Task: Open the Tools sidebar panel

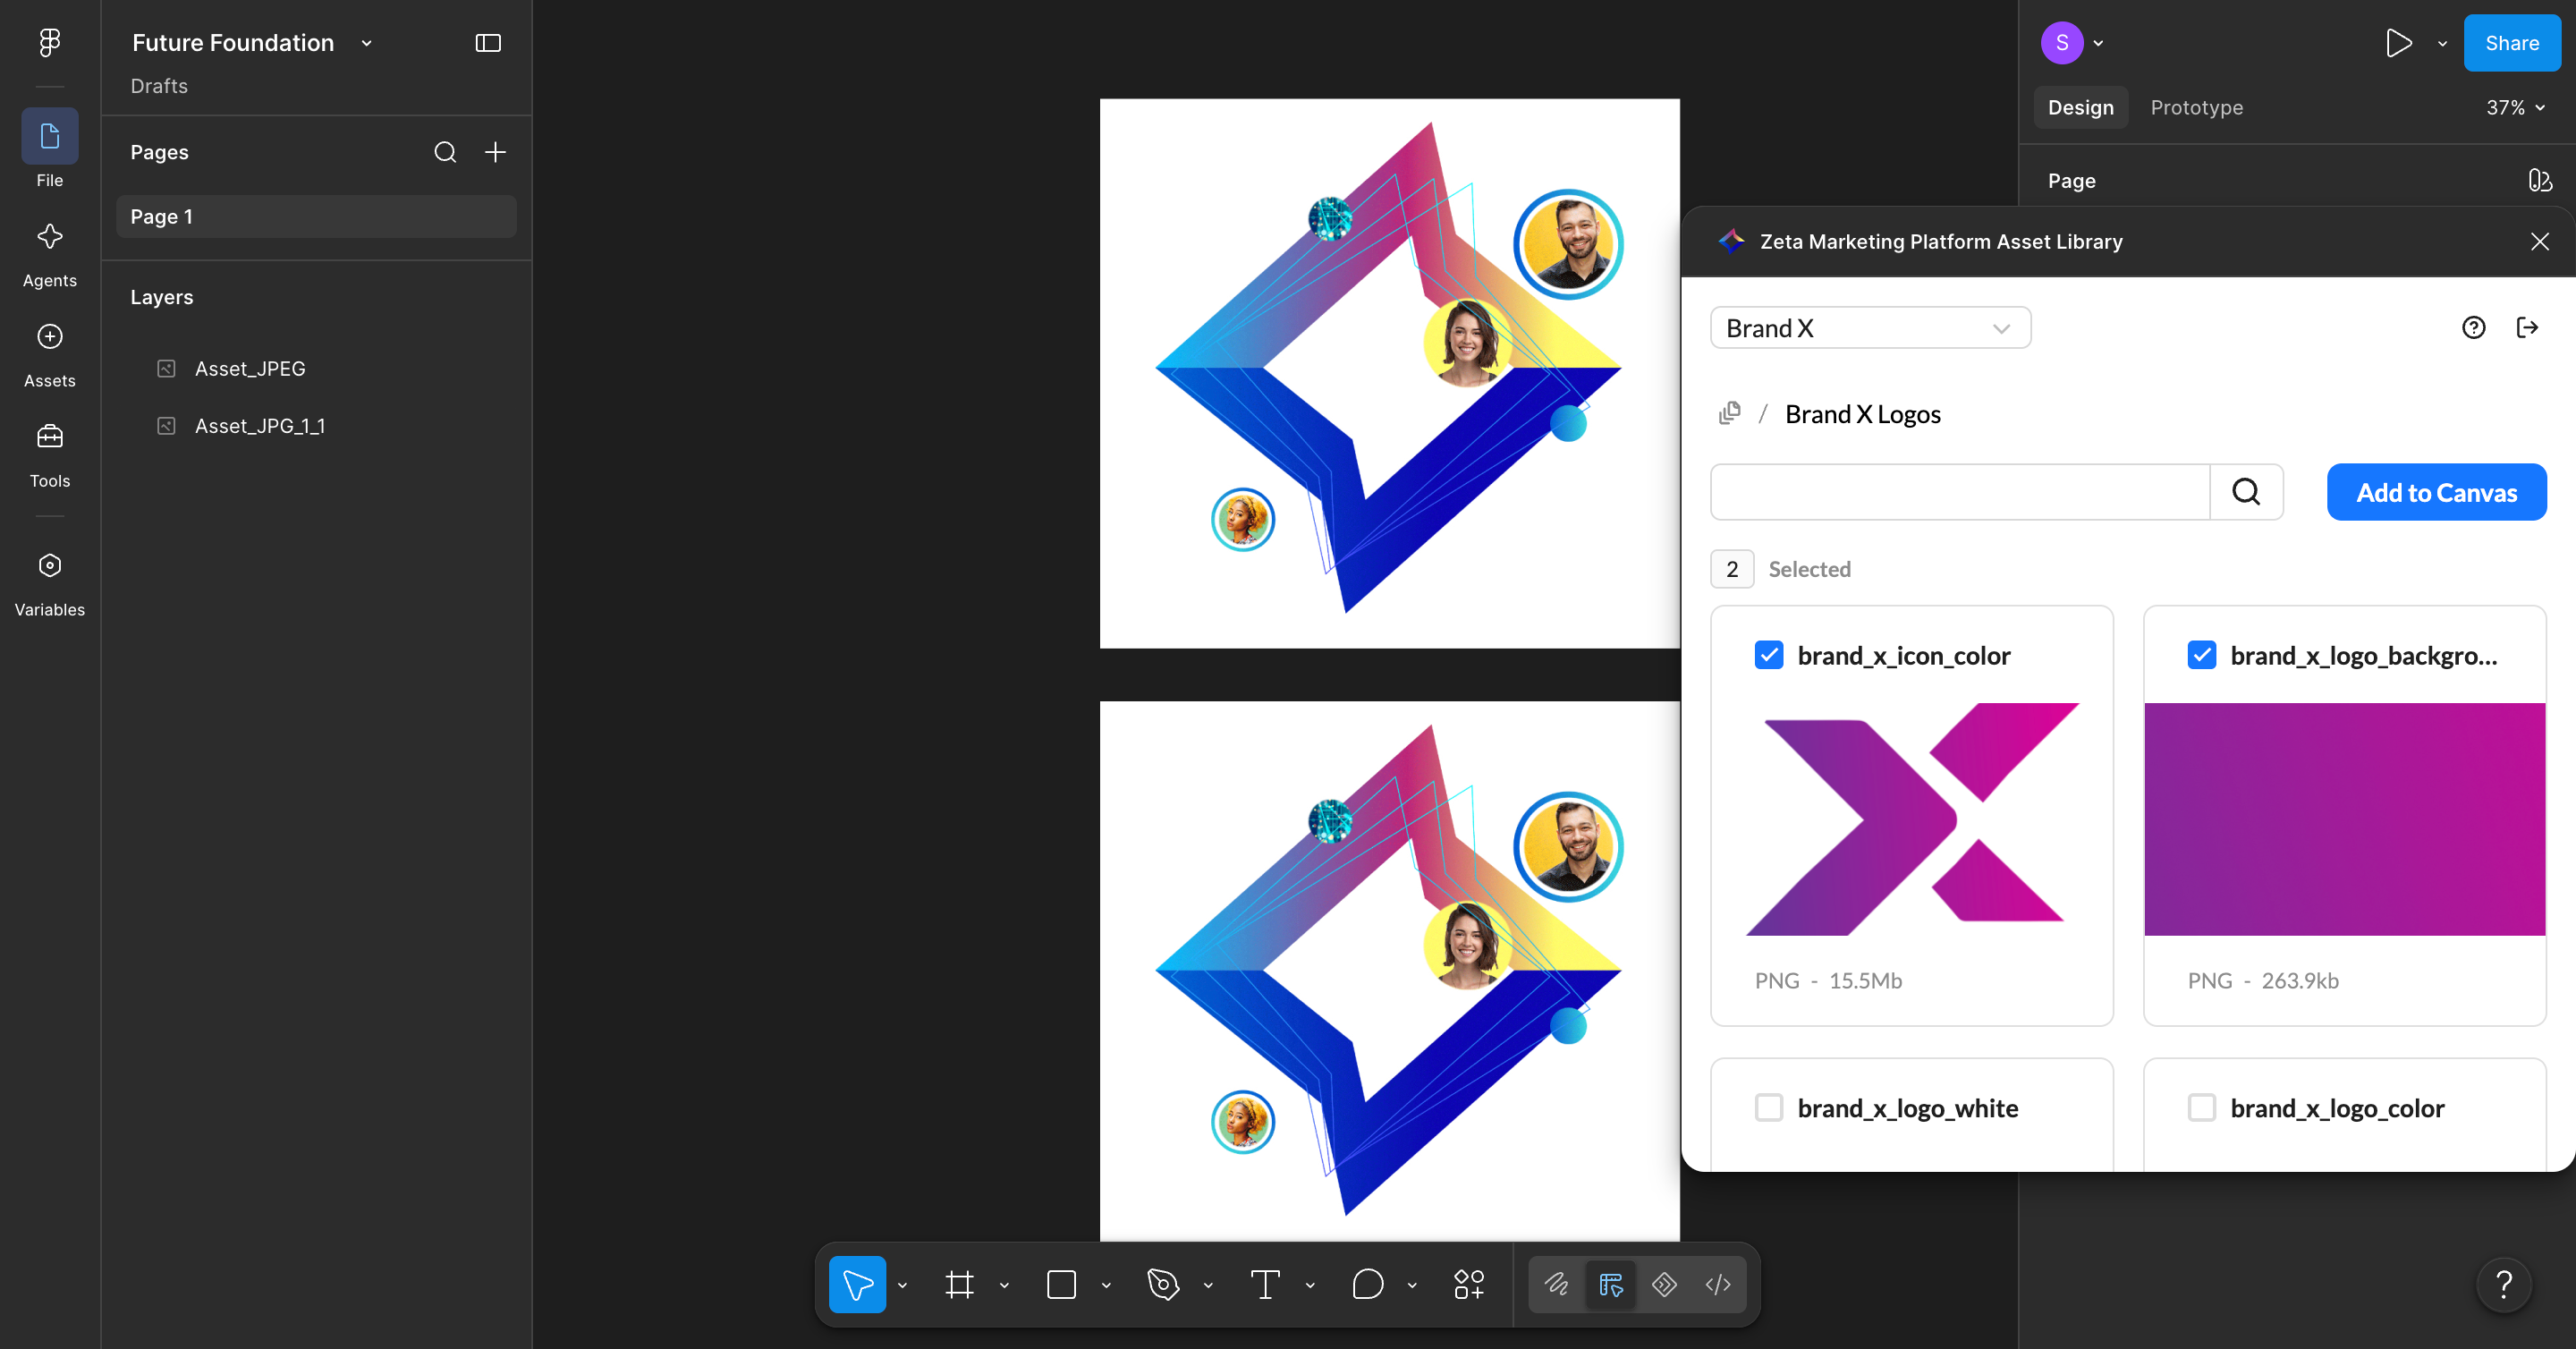Action: point(49,455)
